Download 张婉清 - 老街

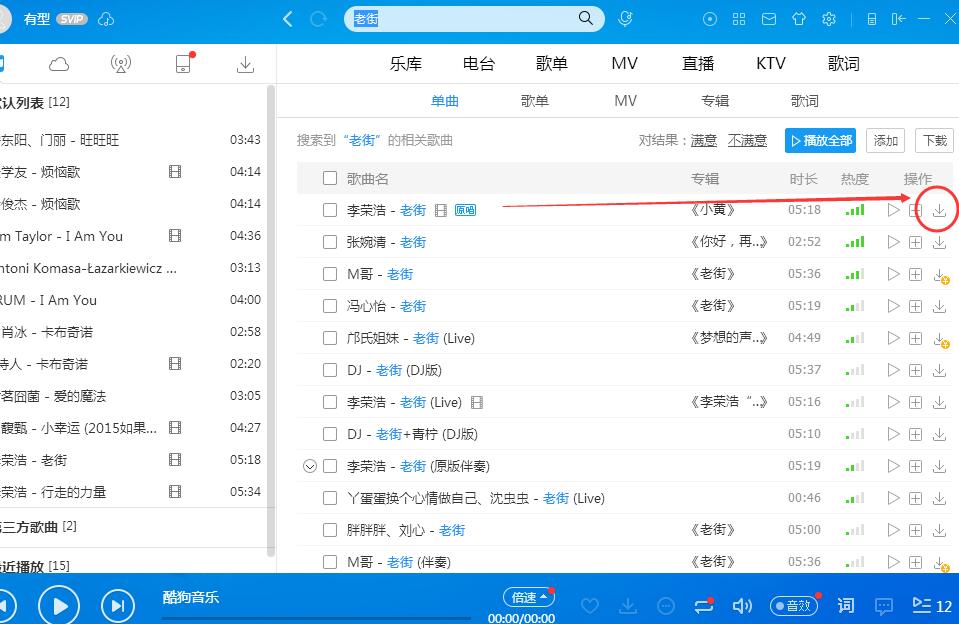click(x=939, y=242)
